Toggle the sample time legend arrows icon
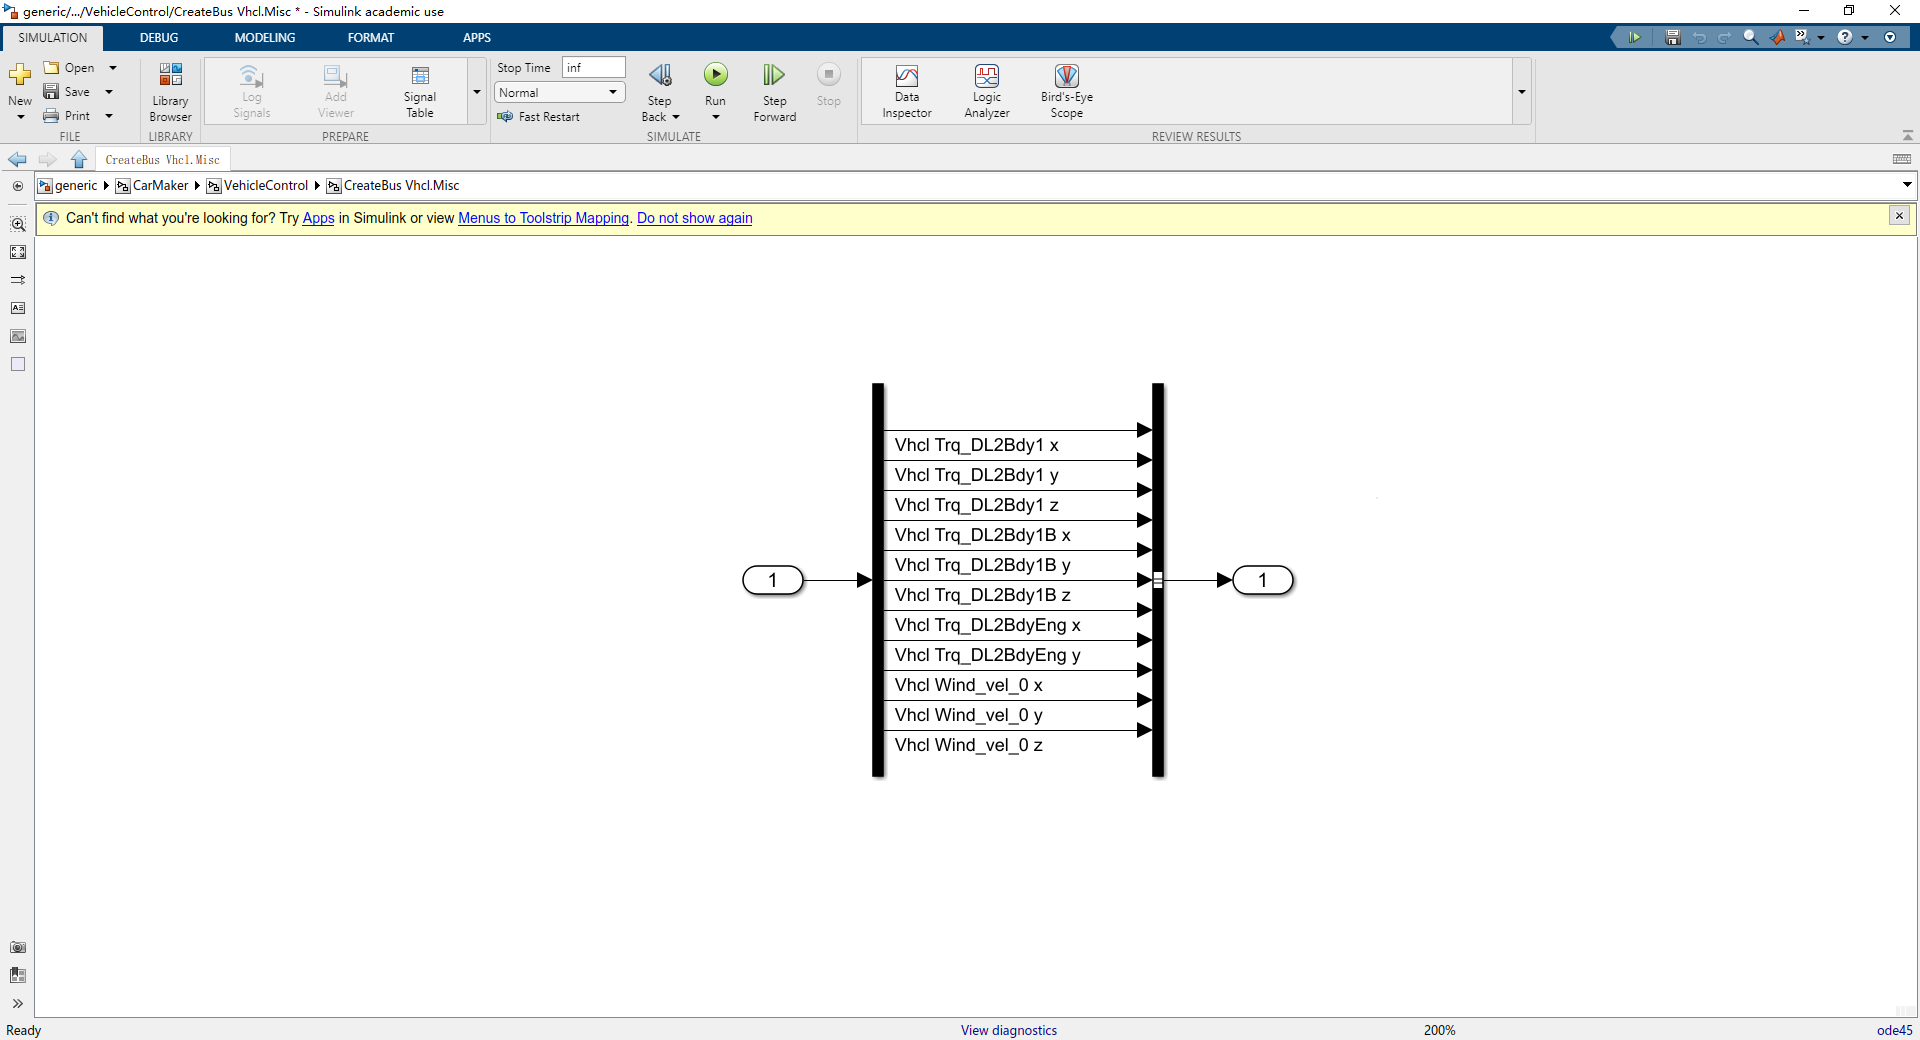This screenshot has width=1920, height=1040. coord(18,280)
